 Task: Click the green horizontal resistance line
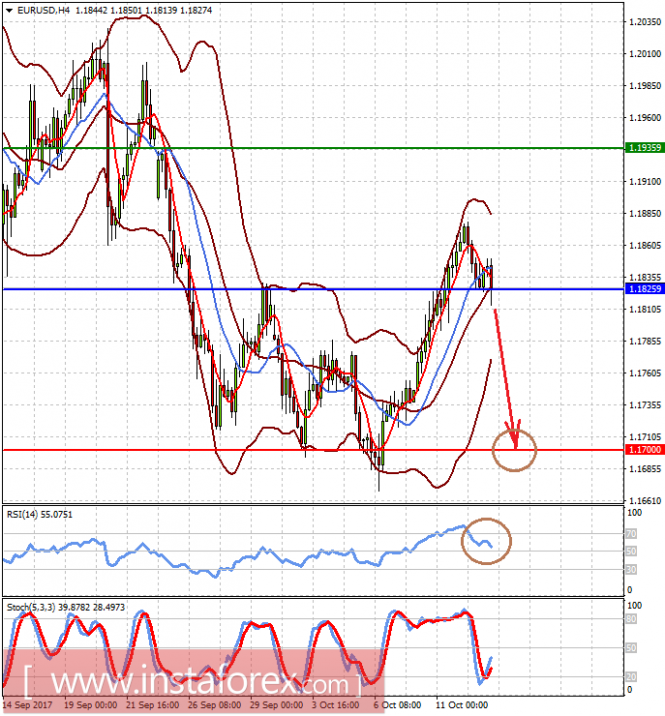(313, 148)
